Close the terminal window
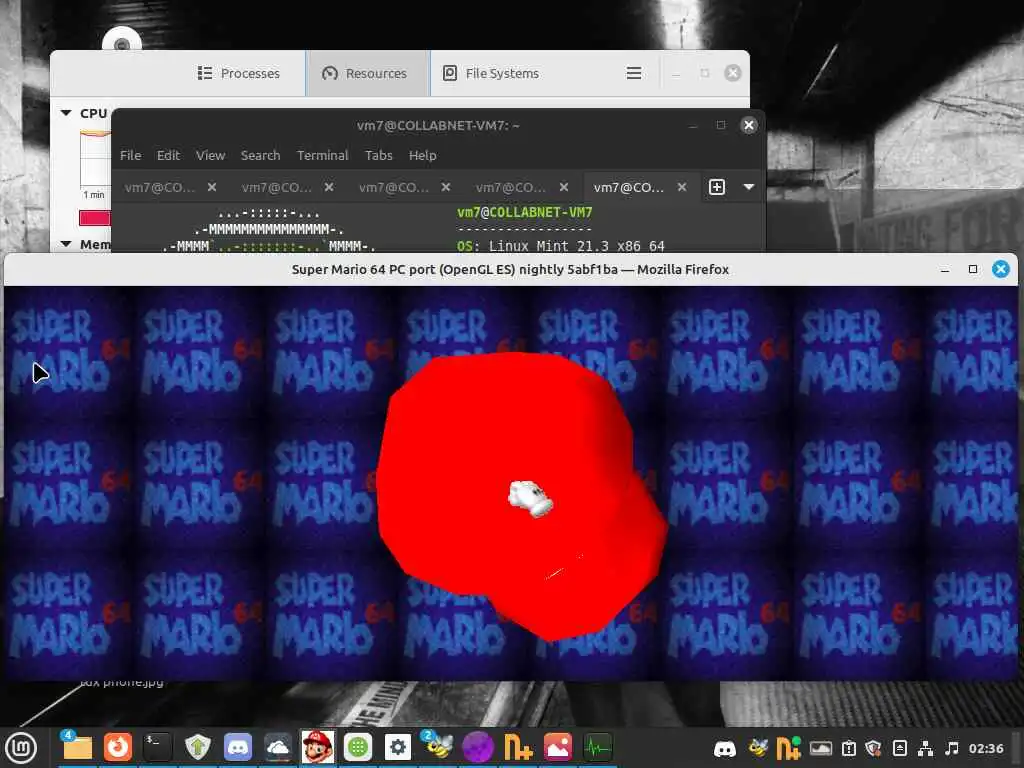 point(749,125)
